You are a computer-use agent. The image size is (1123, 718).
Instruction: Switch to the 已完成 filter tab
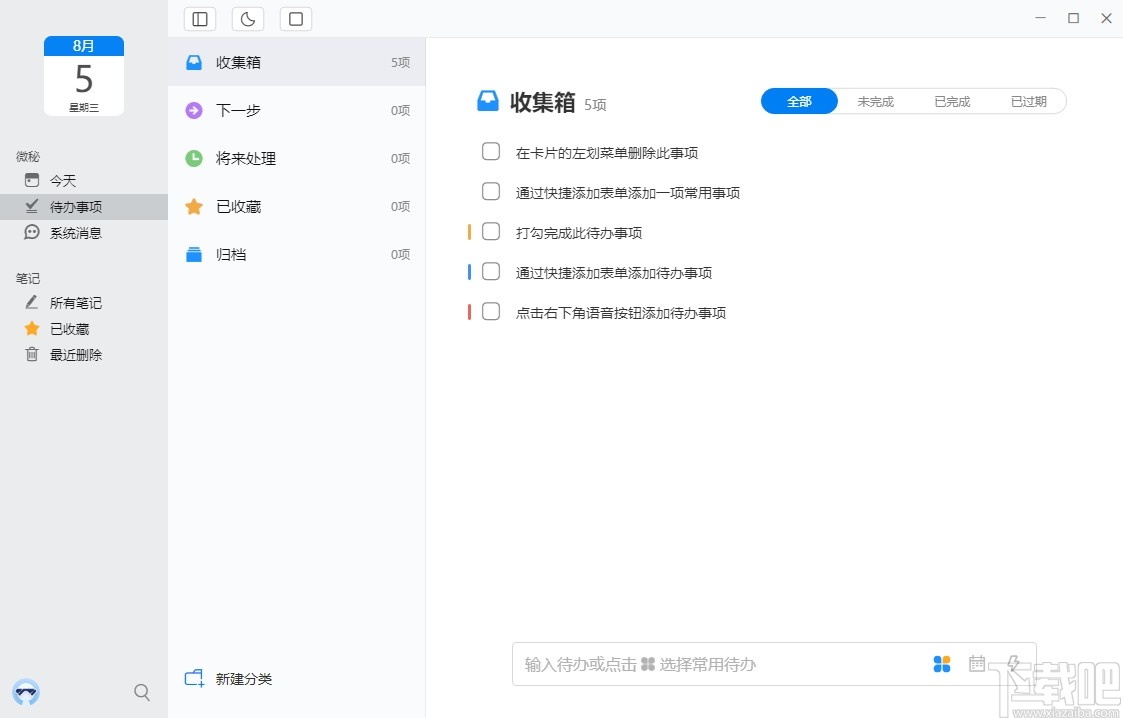pos(952,102)
